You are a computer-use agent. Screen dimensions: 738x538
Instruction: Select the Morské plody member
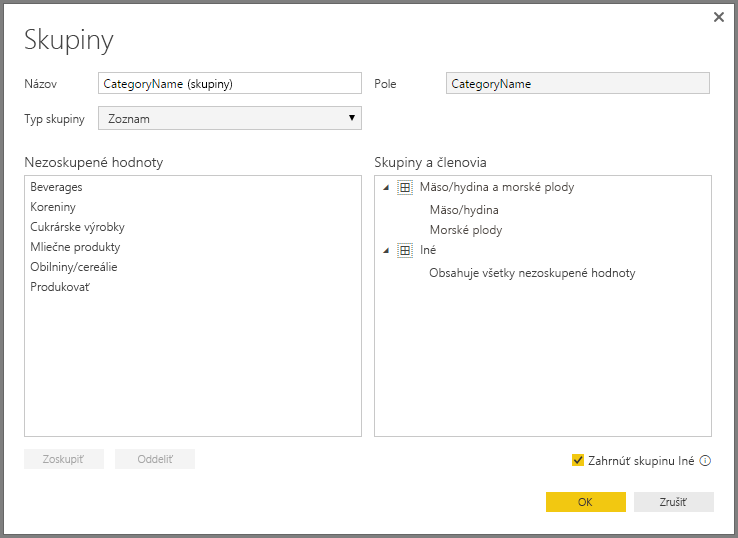(466, 230)
